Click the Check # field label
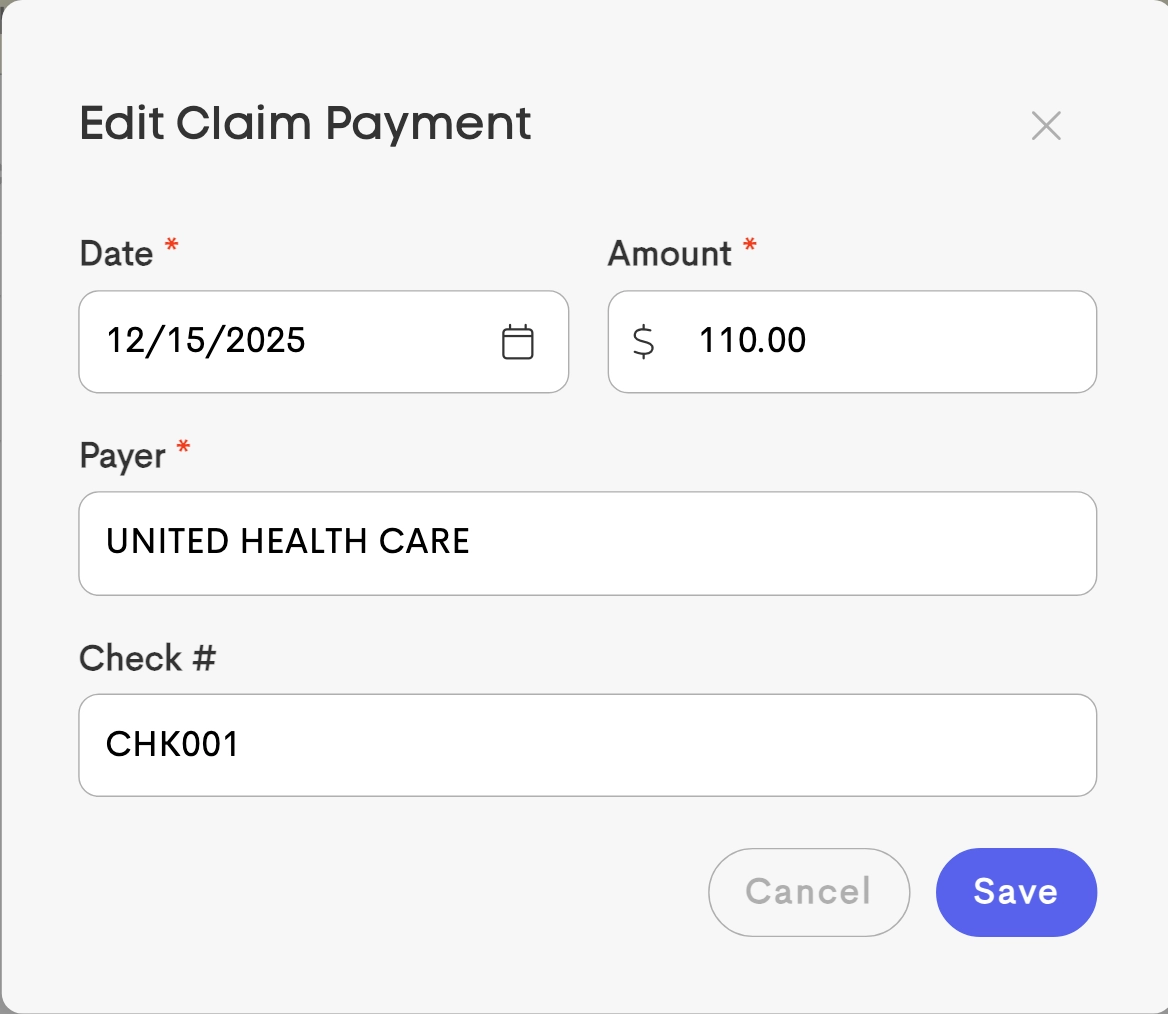Screen dimensions: 1168x1014 click(x=147, y=659)
